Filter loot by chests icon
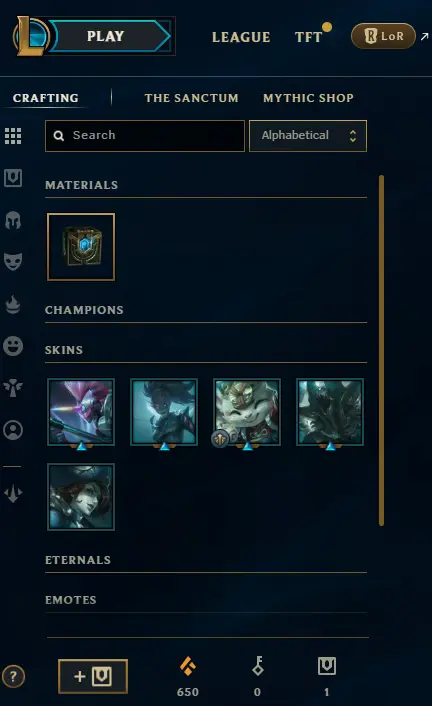 tap(13, 178)
